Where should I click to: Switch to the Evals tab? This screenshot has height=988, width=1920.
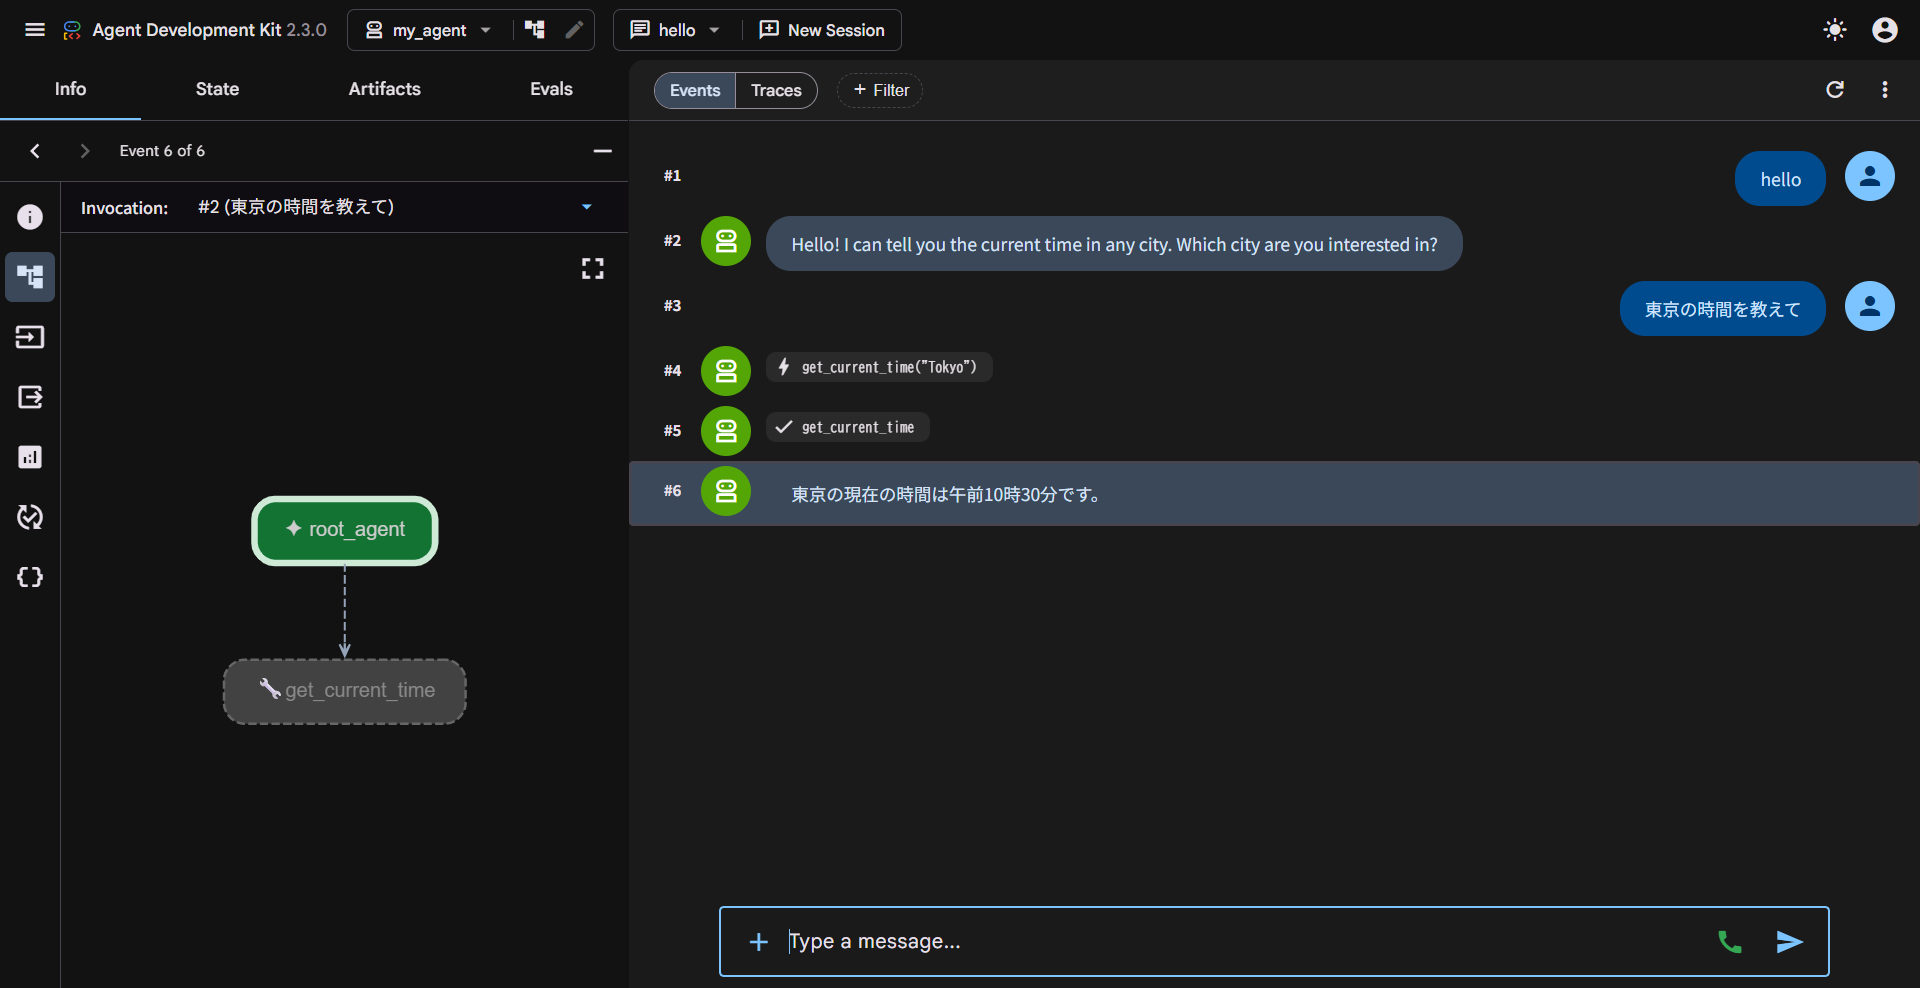coord(551,89)
